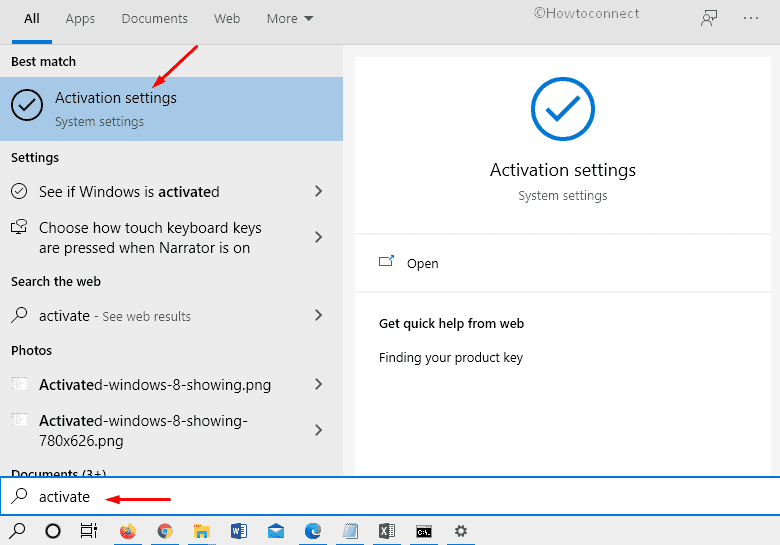Image resolution: width=780 pixels, height=545 pixels.
Task: Open Settings gear on the taskbar
Action: coord(461,531)
